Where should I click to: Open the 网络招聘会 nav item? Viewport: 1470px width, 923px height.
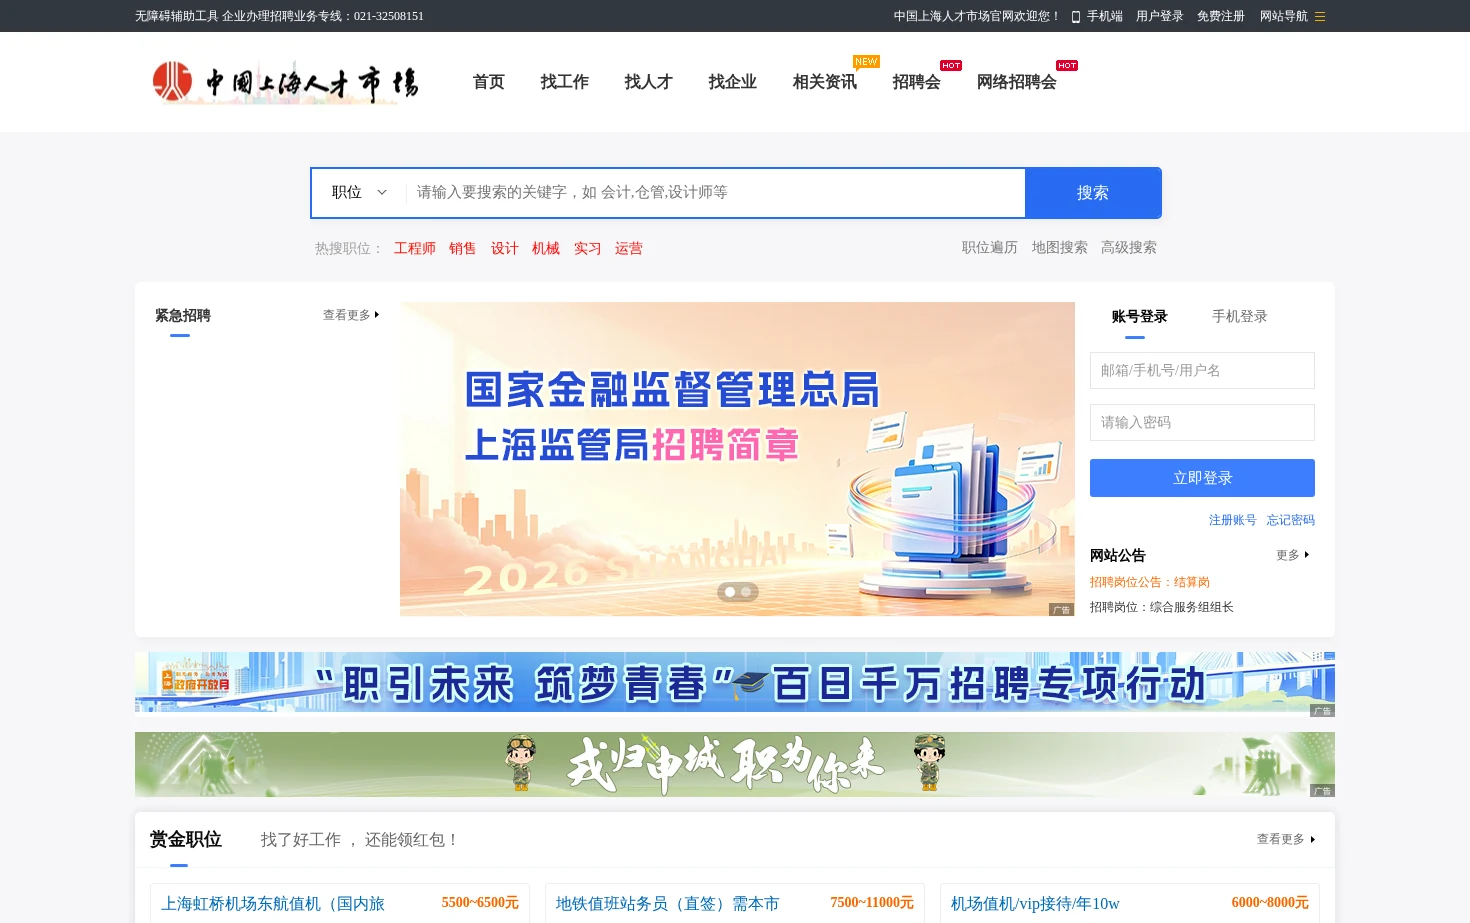[1017, 82]
